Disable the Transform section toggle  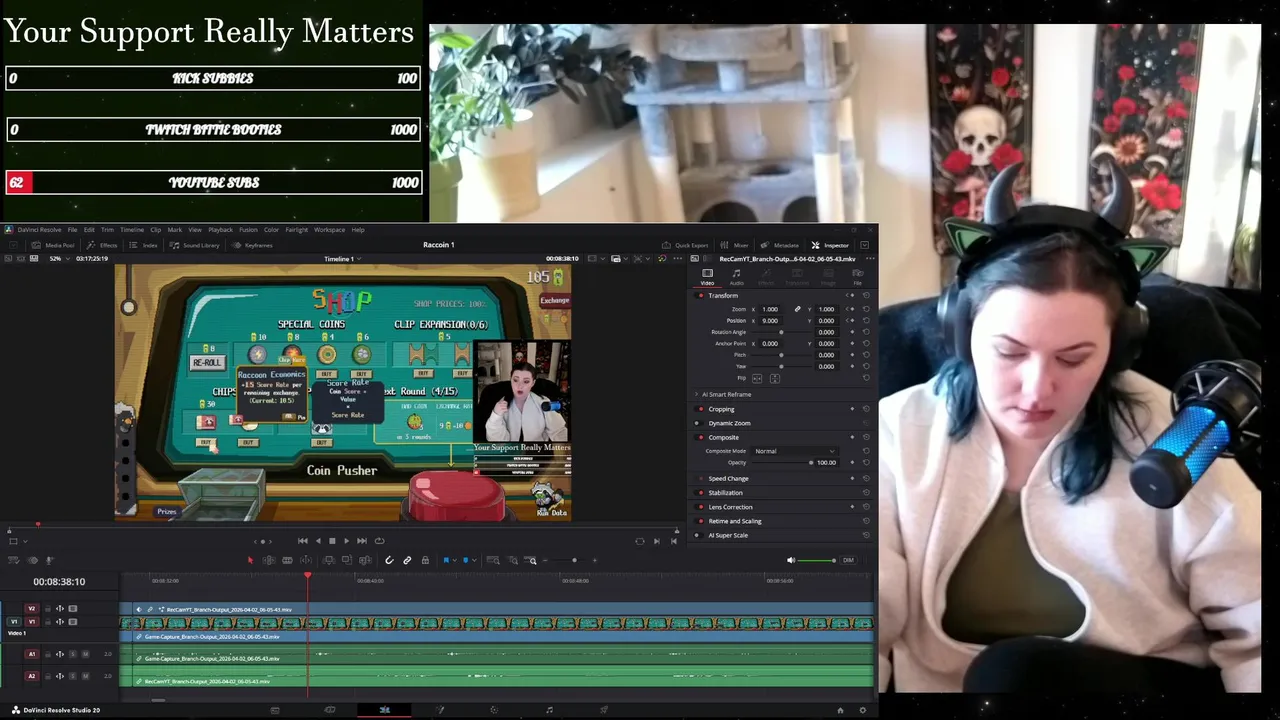point(700,296)
